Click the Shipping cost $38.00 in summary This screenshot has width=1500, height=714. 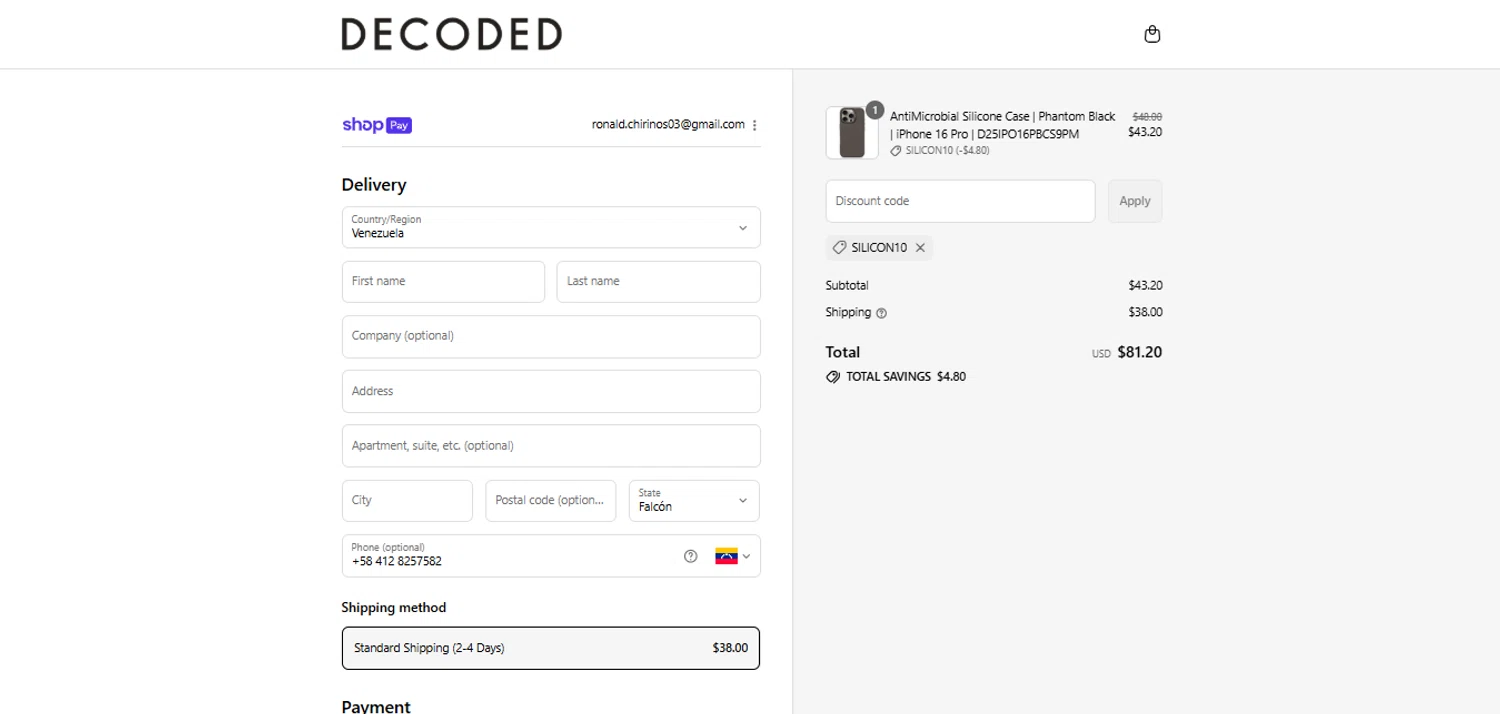tap(1145, 312)
